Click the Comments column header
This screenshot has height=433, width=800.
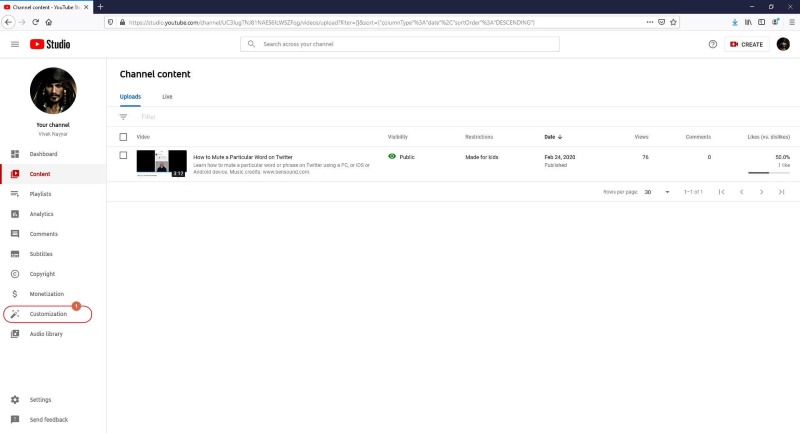tap(698, 137)
